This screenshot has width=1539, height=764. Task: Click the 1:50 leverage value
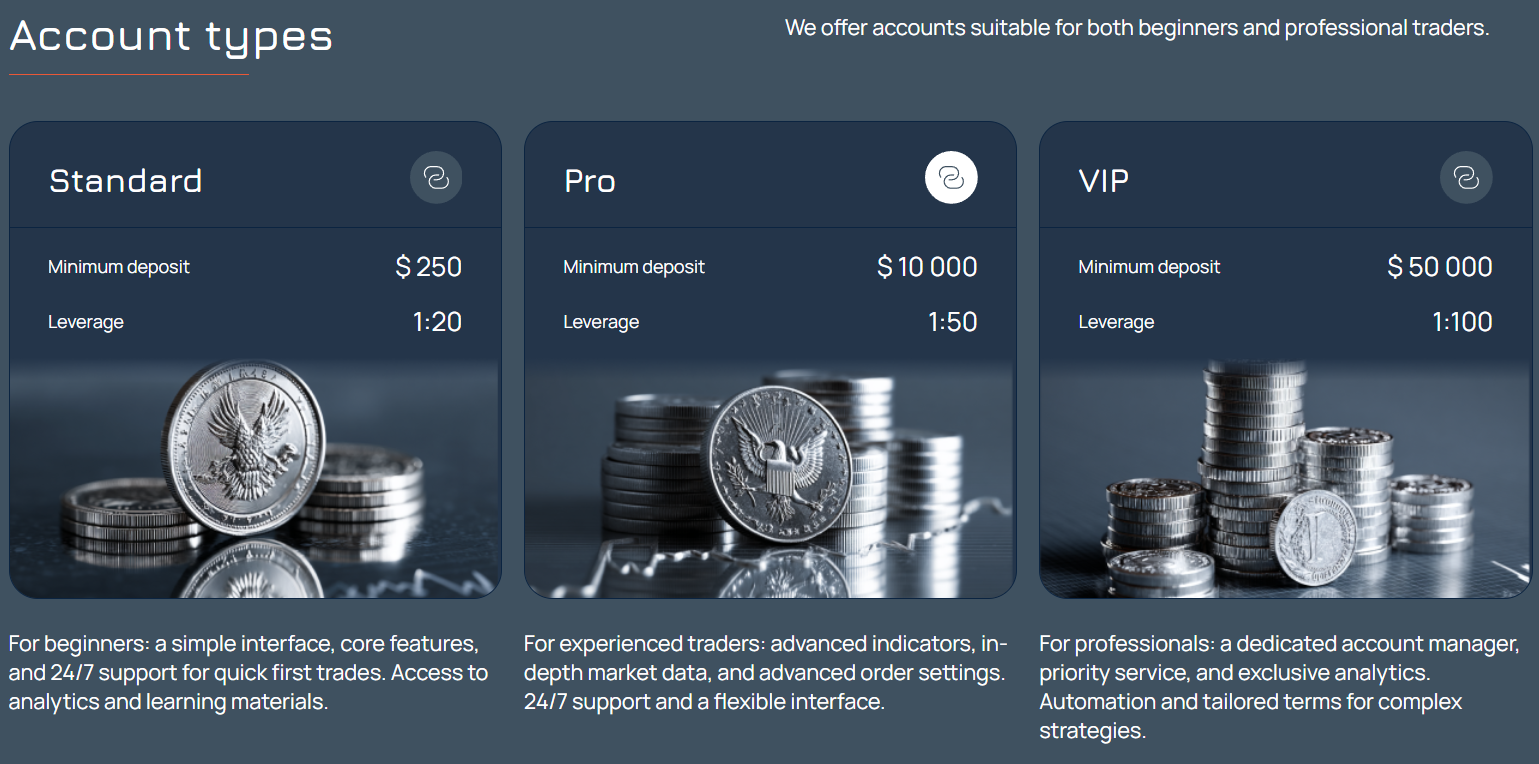pyautogui.click(x=952, y=322)
